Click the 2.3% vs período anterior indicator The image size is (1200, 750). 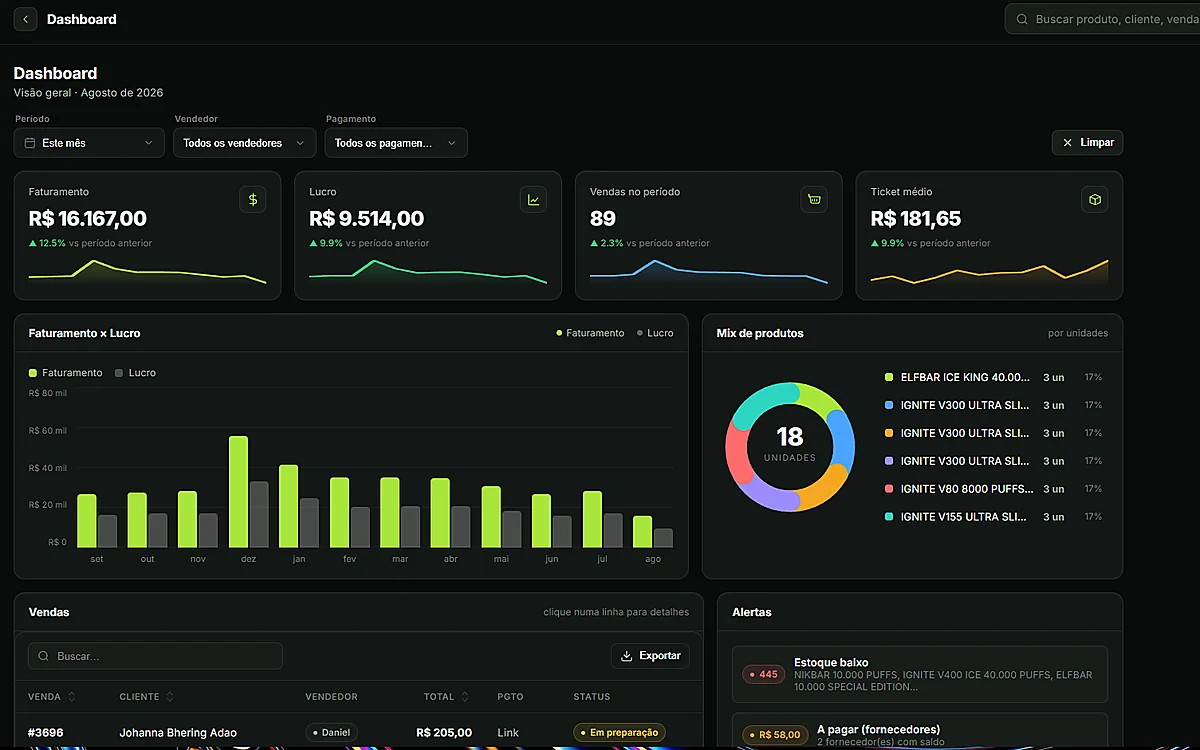coord(650,243)
